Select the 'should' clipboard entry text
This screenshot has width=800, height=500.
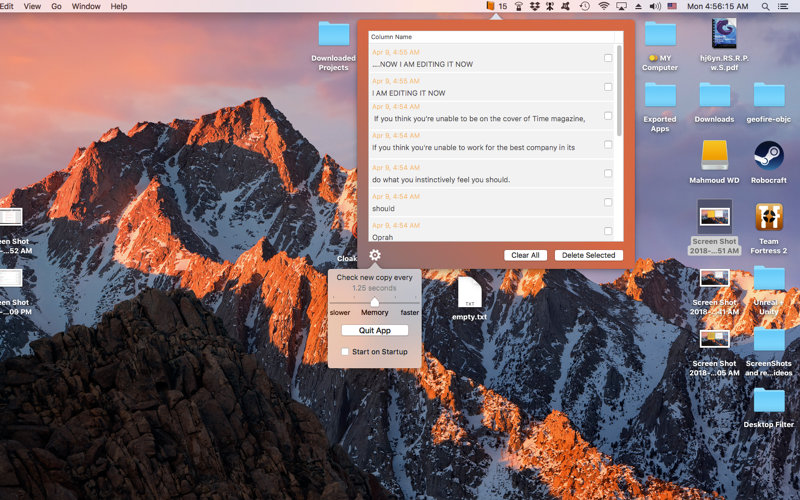383,208
